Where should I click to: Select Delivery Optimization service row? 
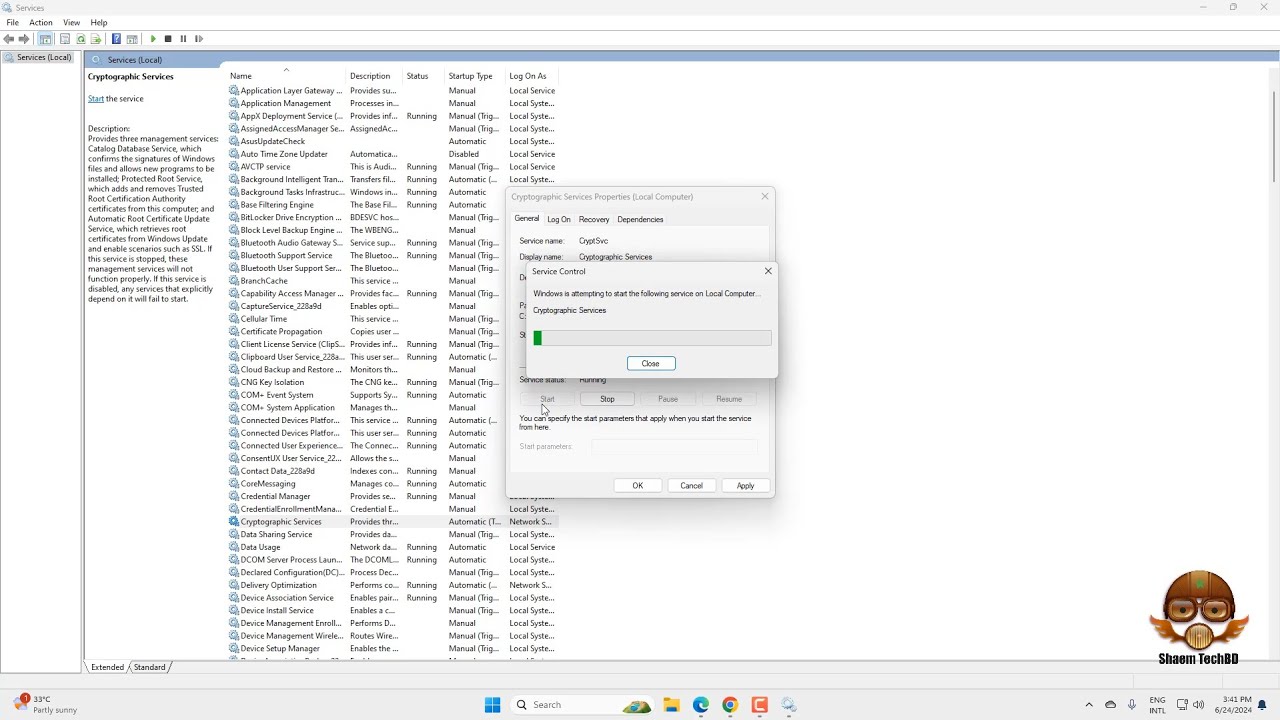(392, 585)
